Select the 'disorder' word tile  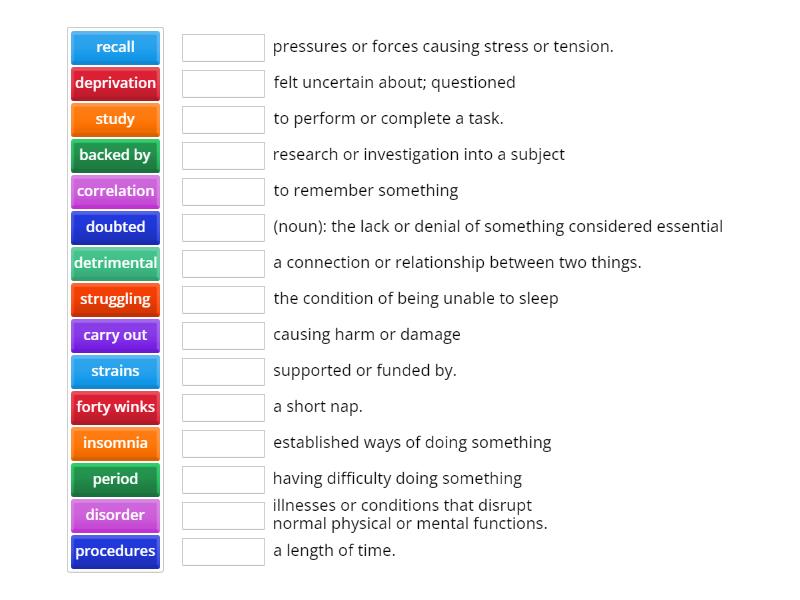click(x=115, y=515)
